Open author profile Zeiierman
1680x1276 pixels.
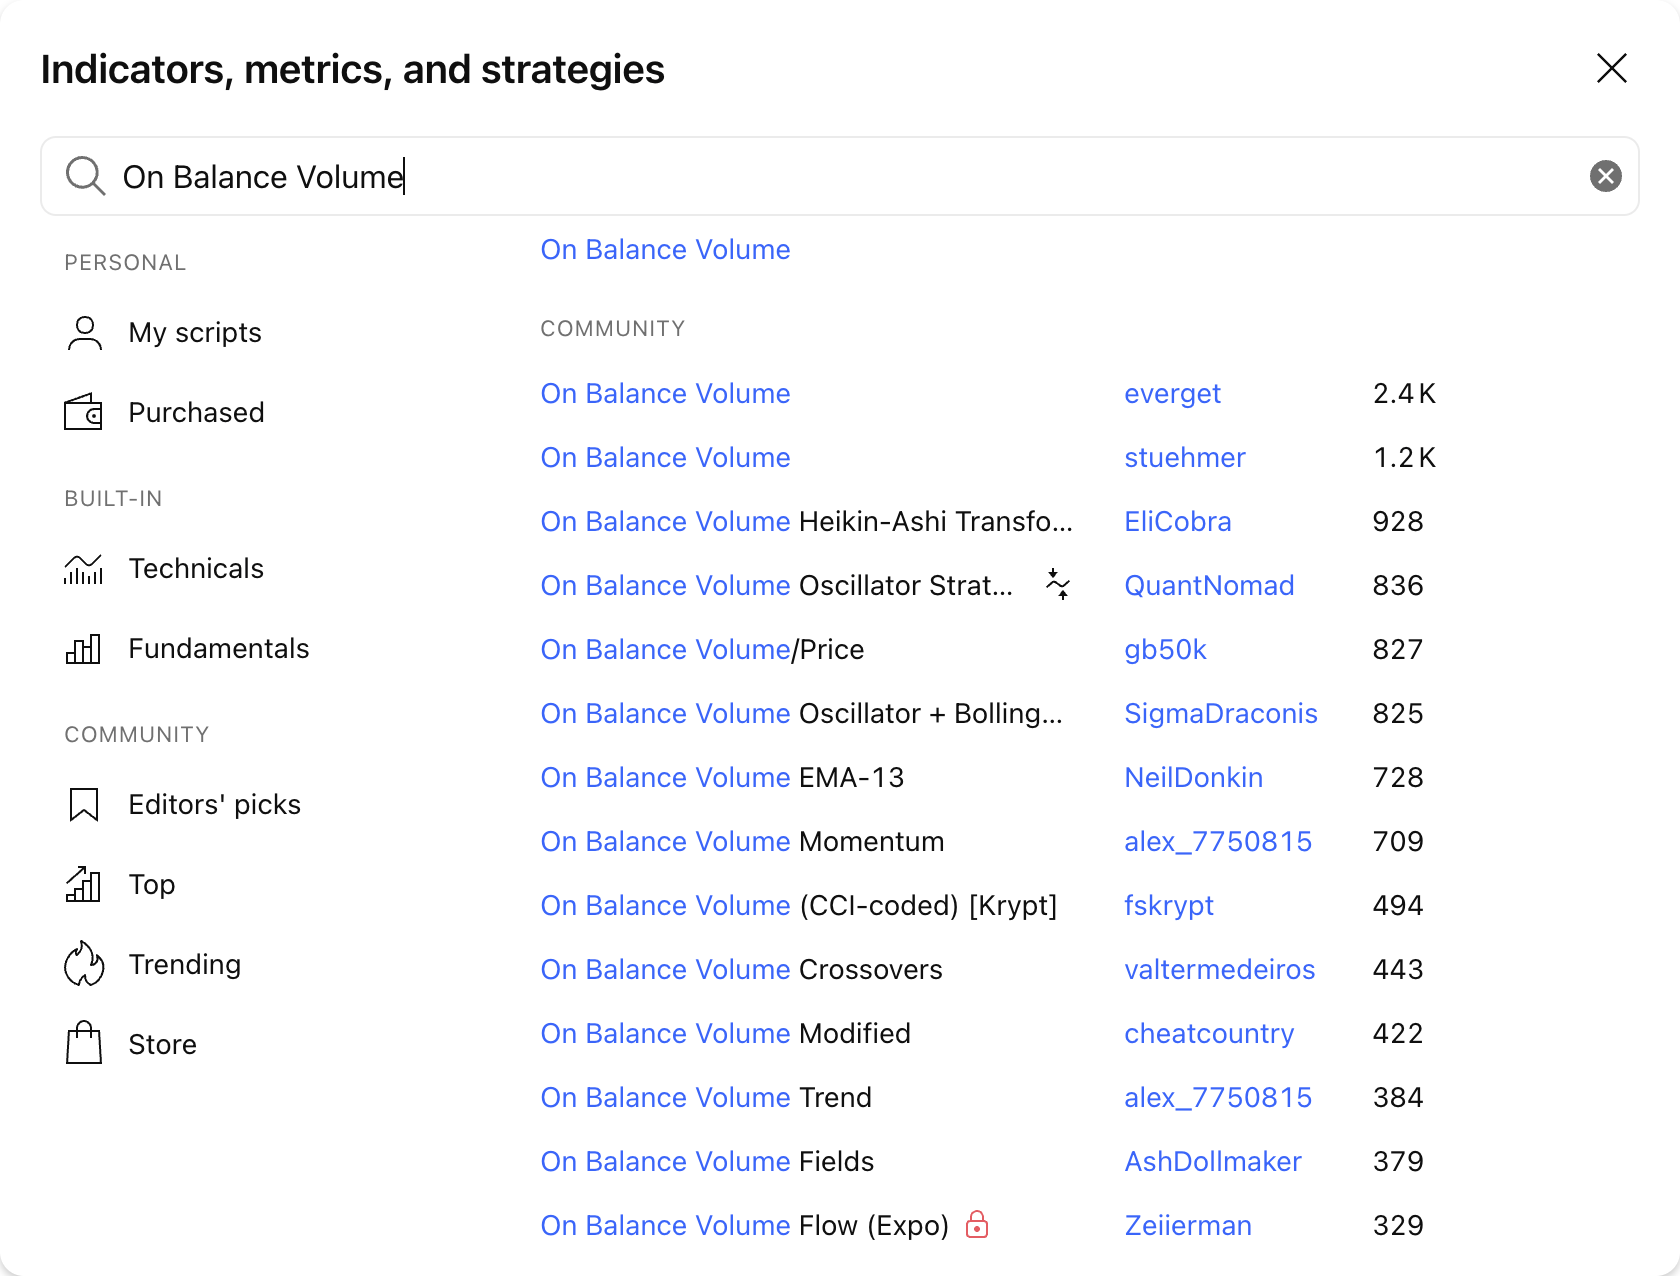1188,1225
